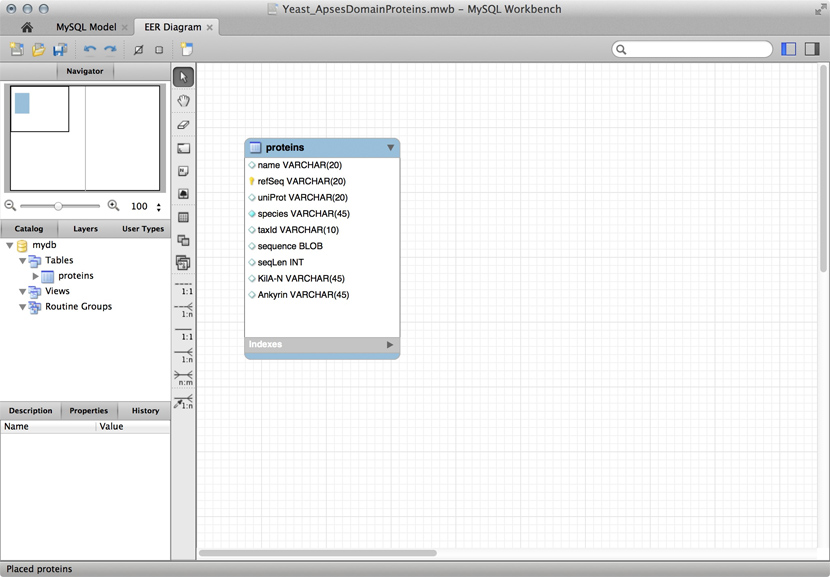Toggle the right sidebar visibility
830x577 pixels.
click(812, 49)
